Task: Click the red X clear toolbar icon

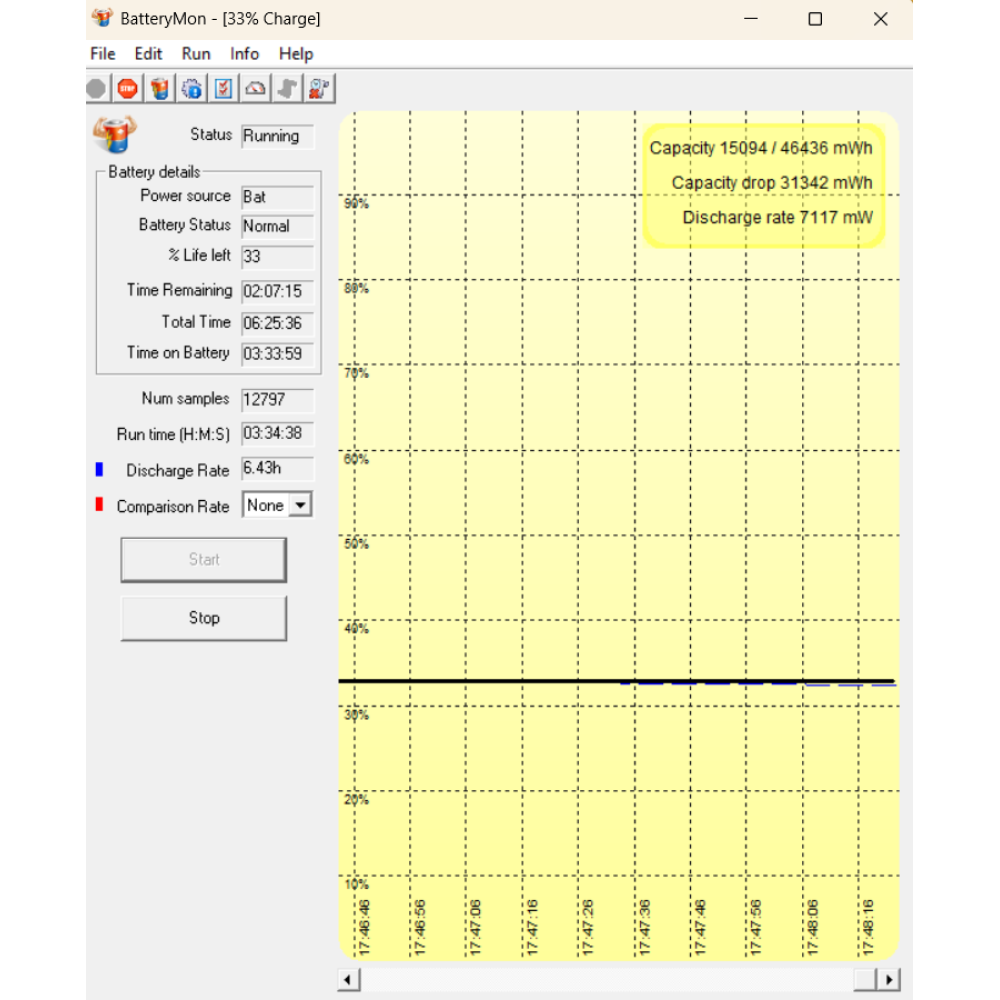Action: point(319,89)
